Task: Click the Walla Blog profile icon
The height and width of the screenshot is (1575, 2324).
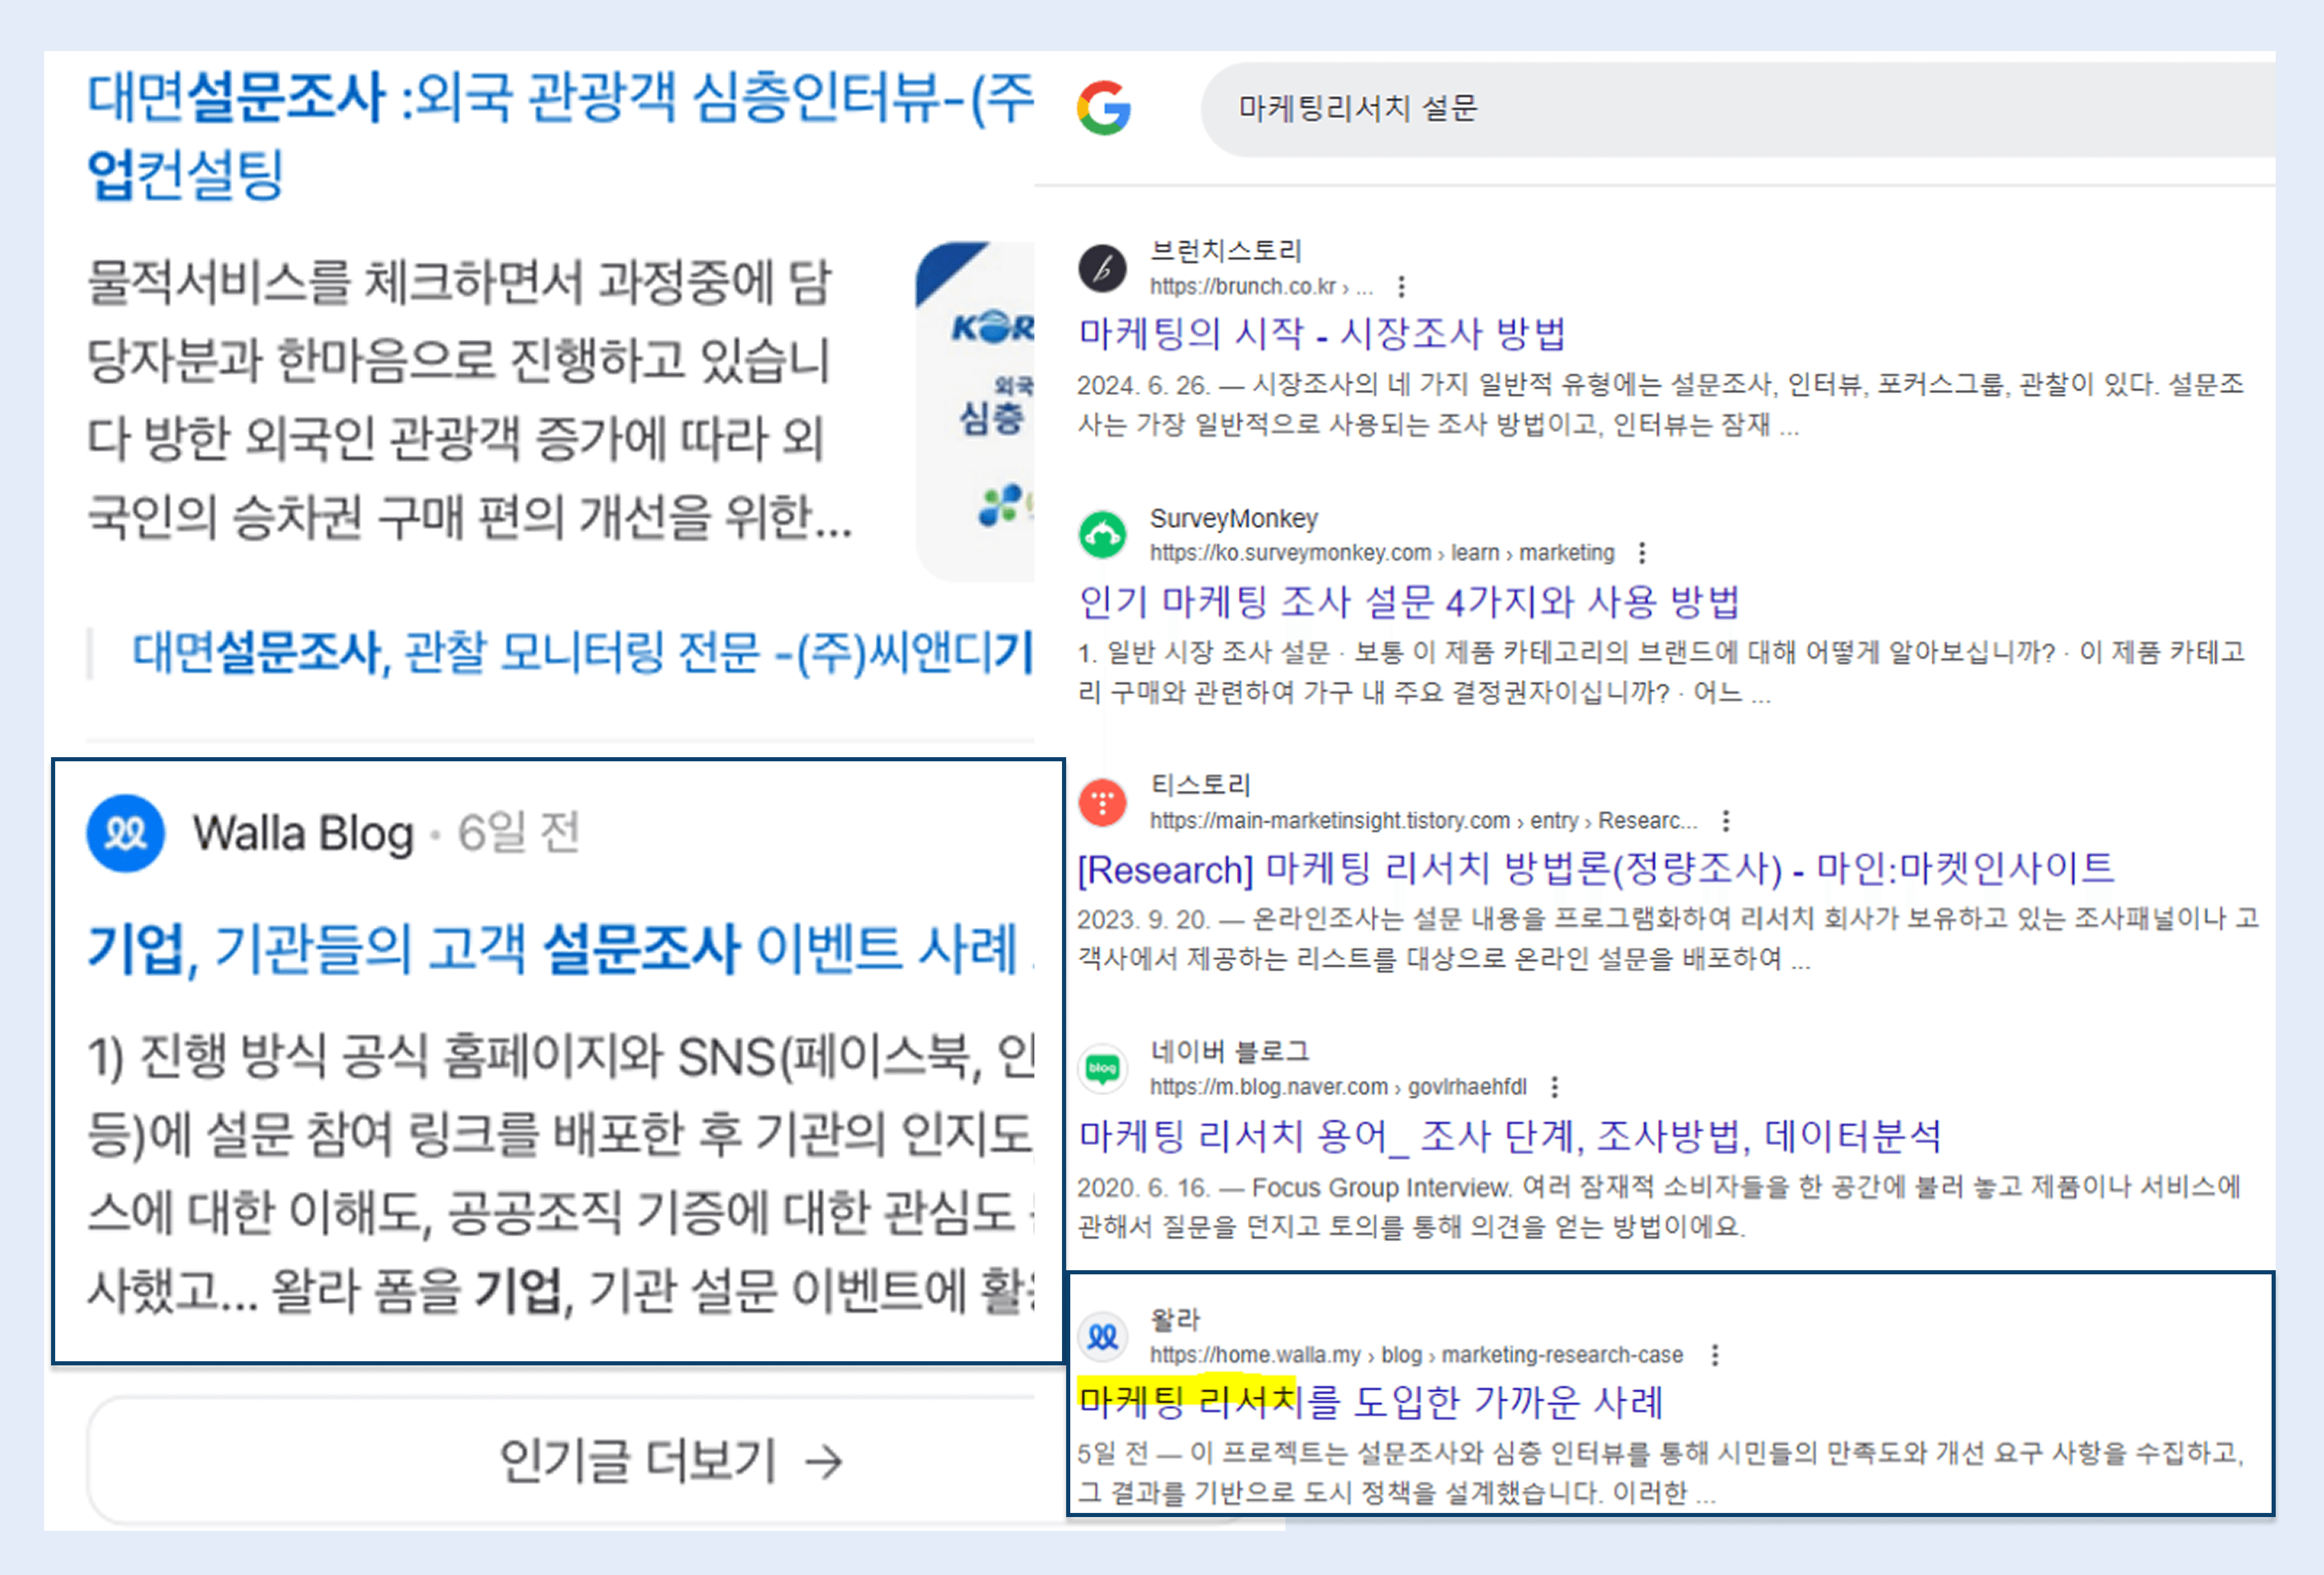Action: pos(125,833)
